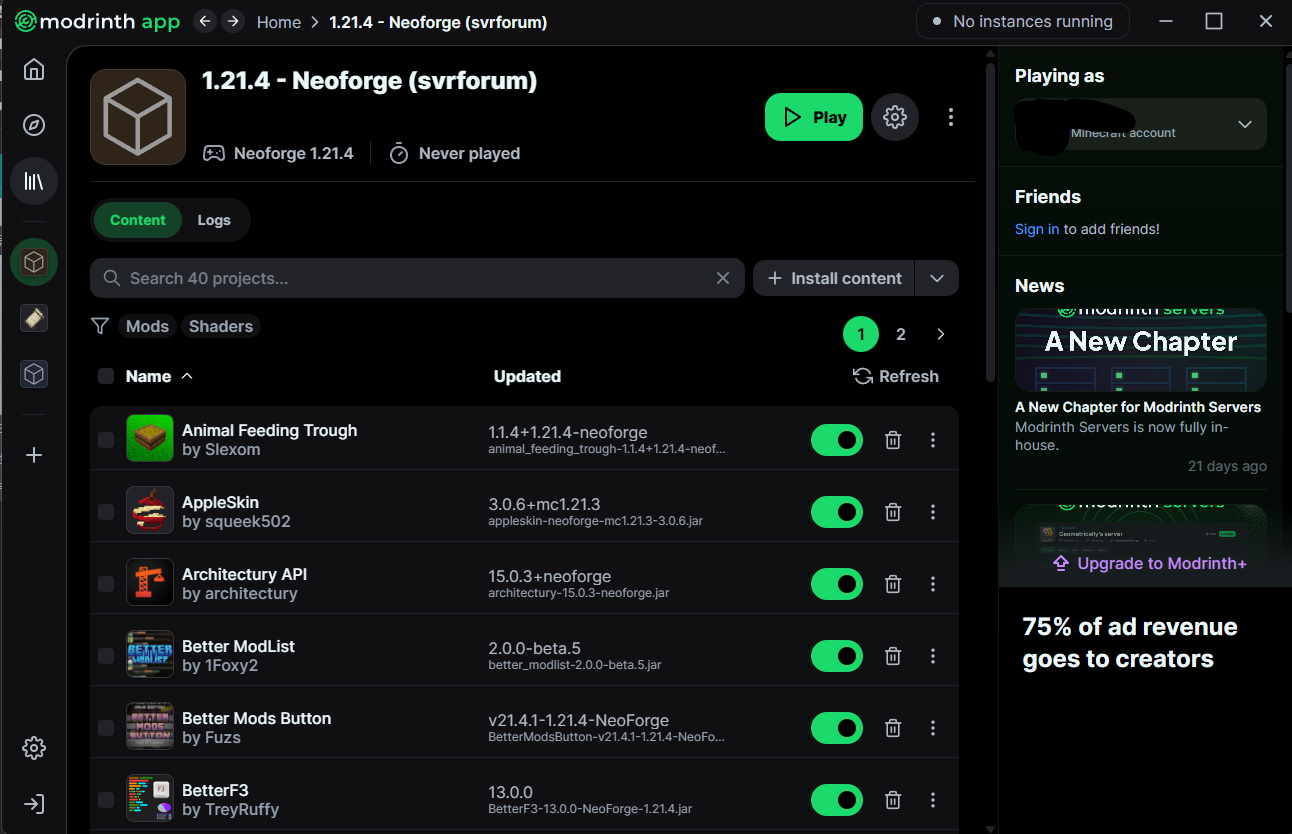Open the second instance thumbnail in sidebar
This screenshot has width=1292, height=834.
[34, 318]
